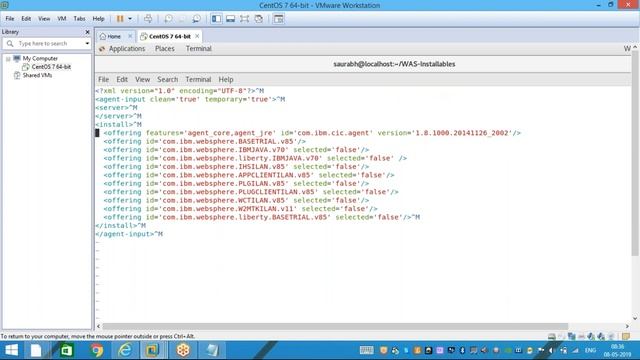
Task: Click the vertical scrollbar of the VM view
Action: tap(635, 153)
